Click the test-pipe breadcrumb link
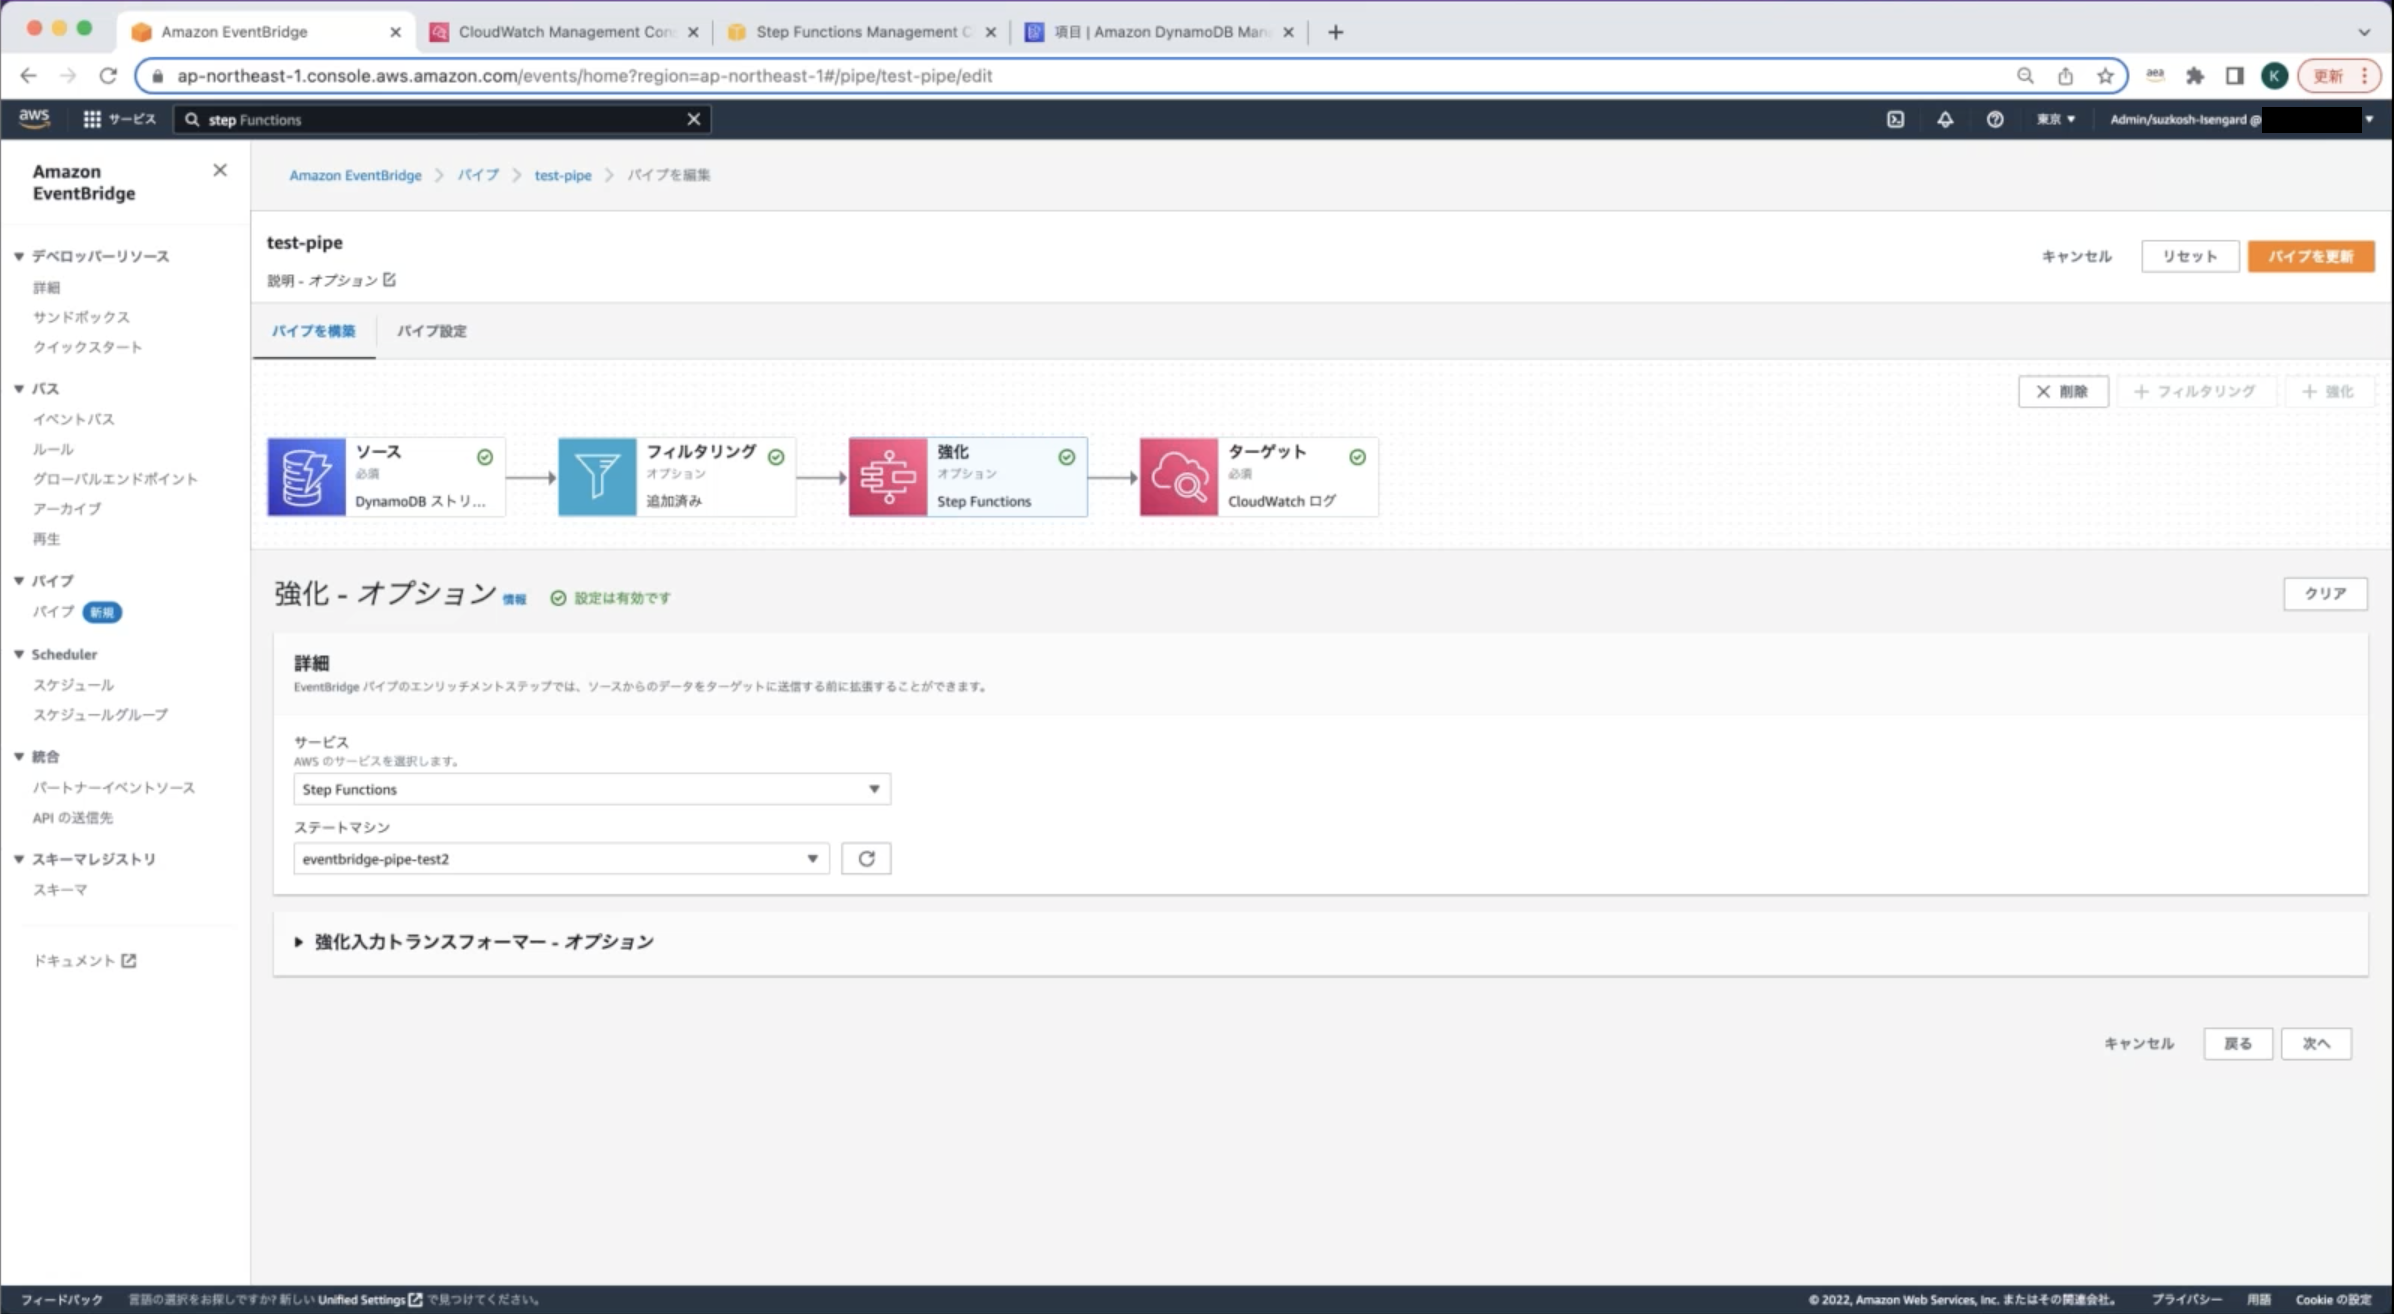Image resolution: width=2394 pixels, height=1314 pixels. click(562, 175)
